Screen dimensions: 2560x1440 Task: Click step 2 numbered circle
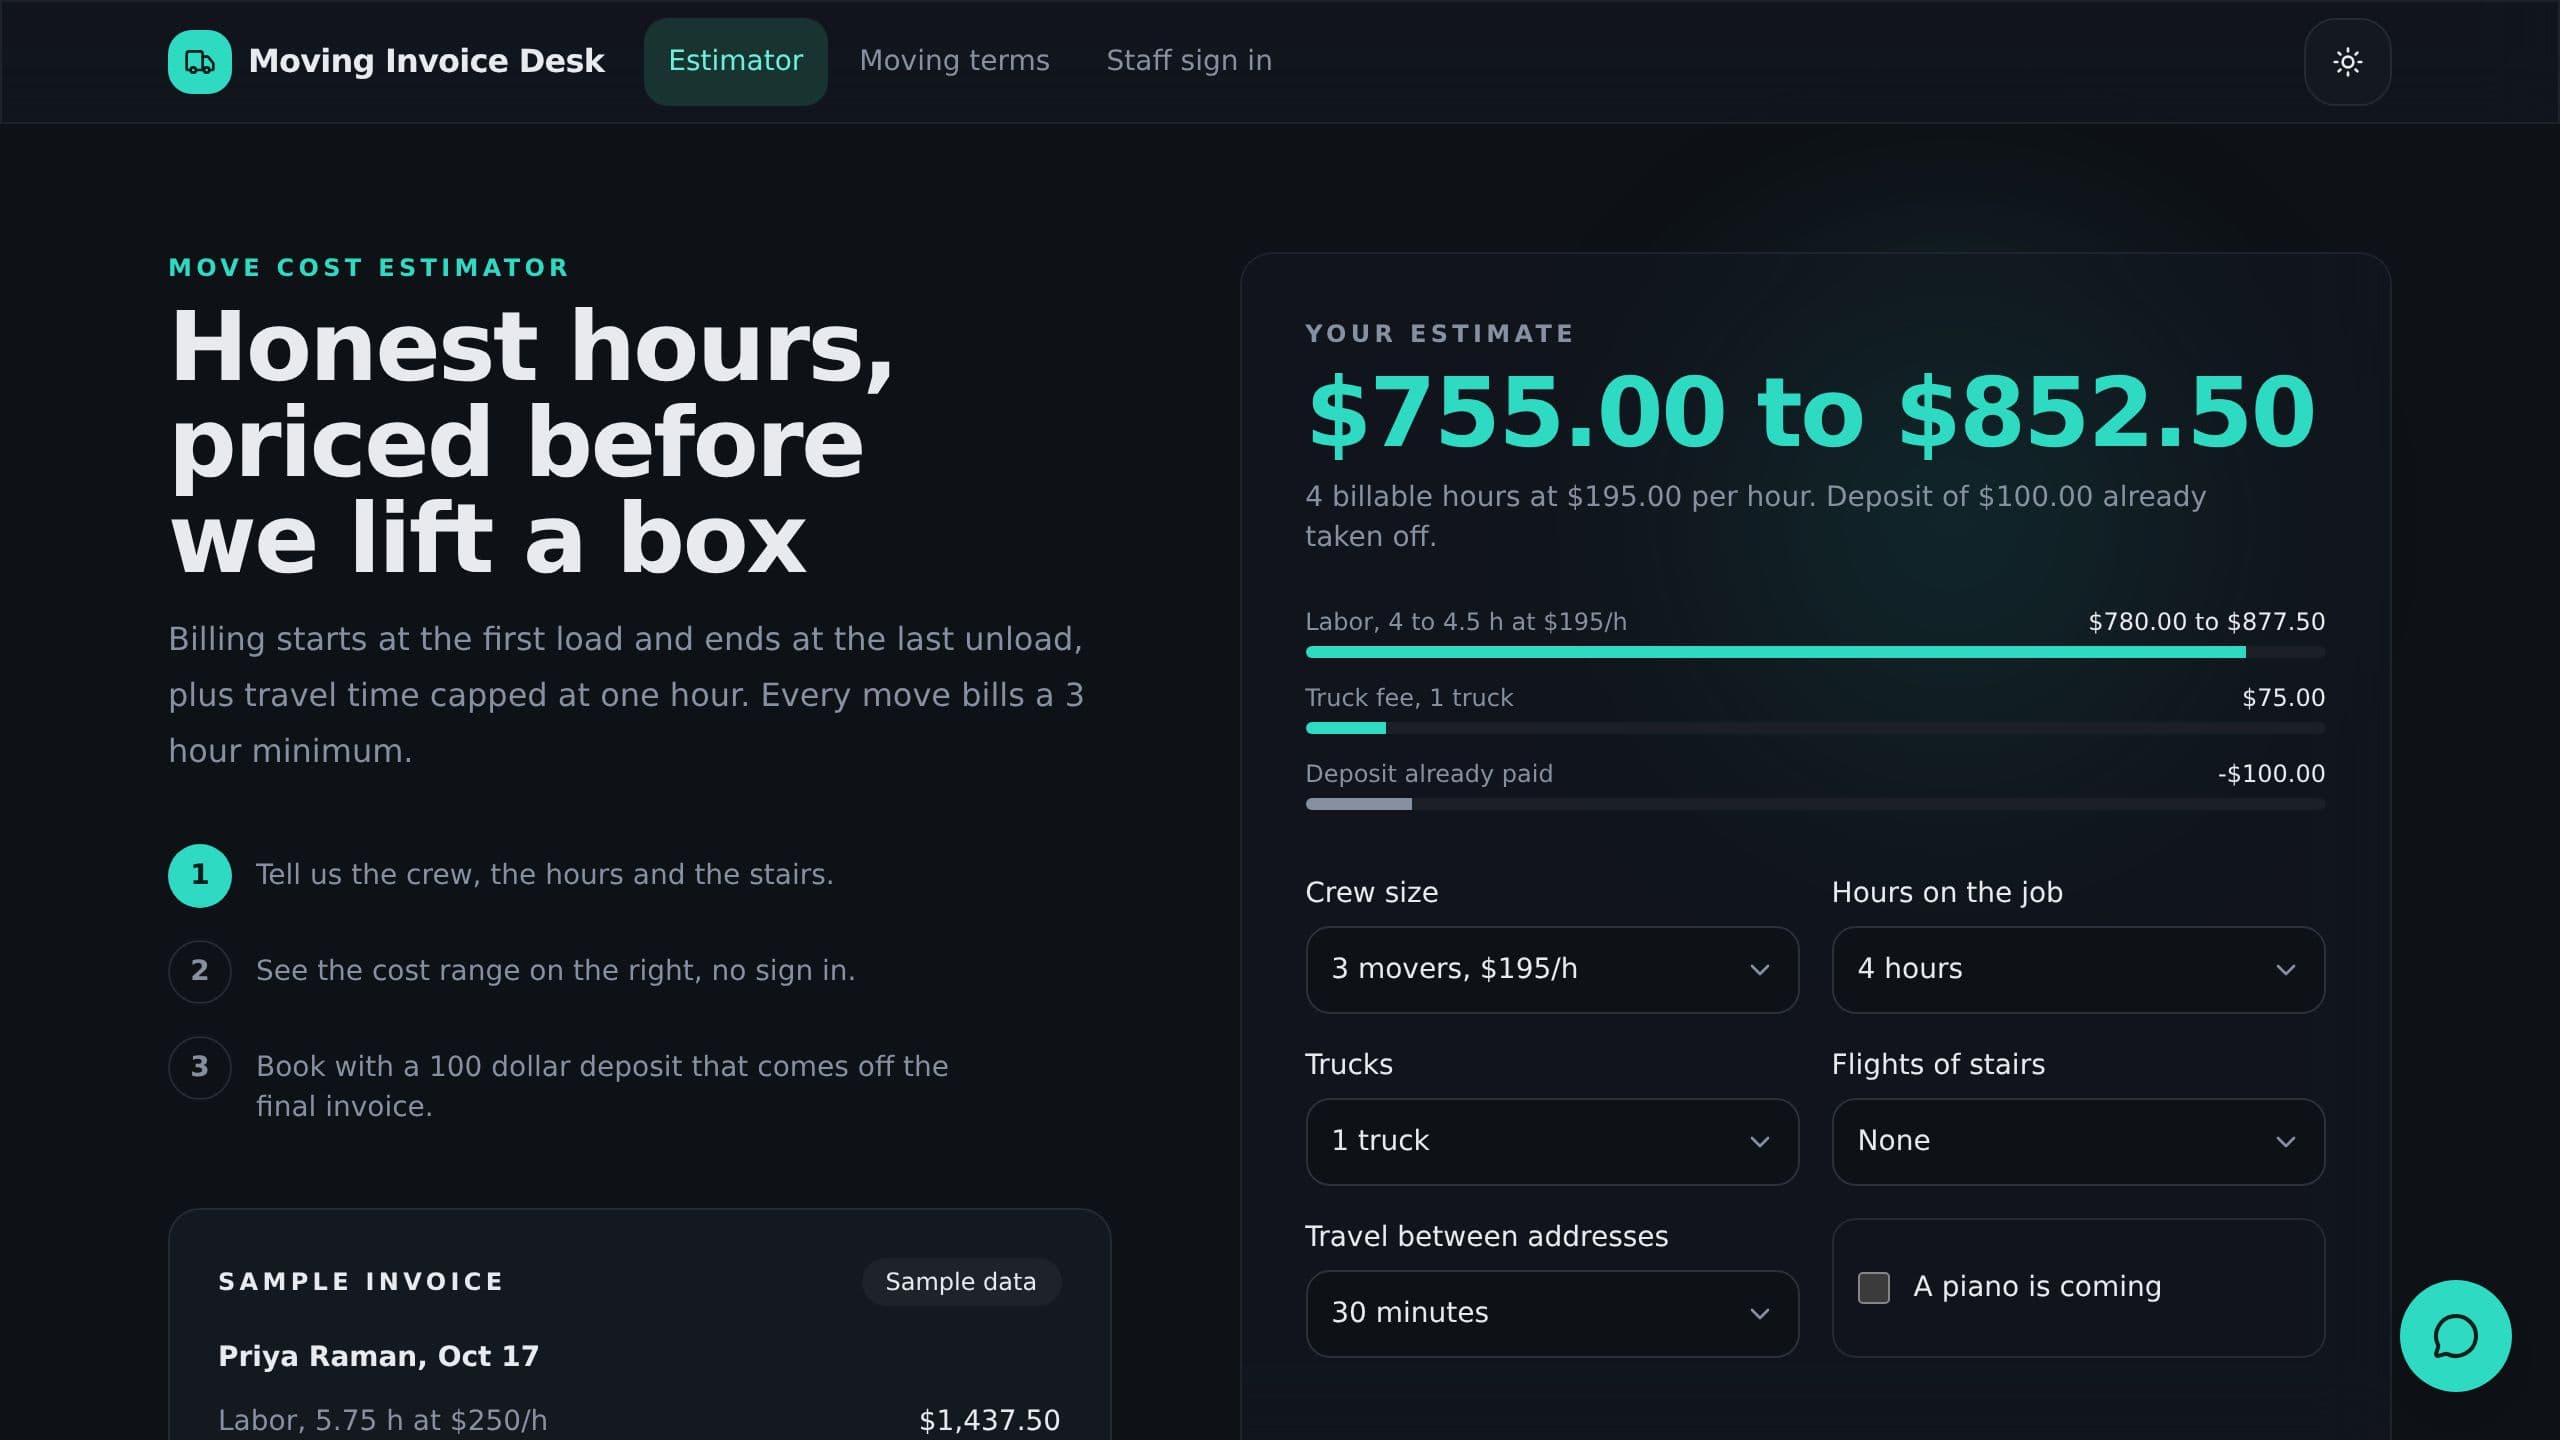(199, 971)
